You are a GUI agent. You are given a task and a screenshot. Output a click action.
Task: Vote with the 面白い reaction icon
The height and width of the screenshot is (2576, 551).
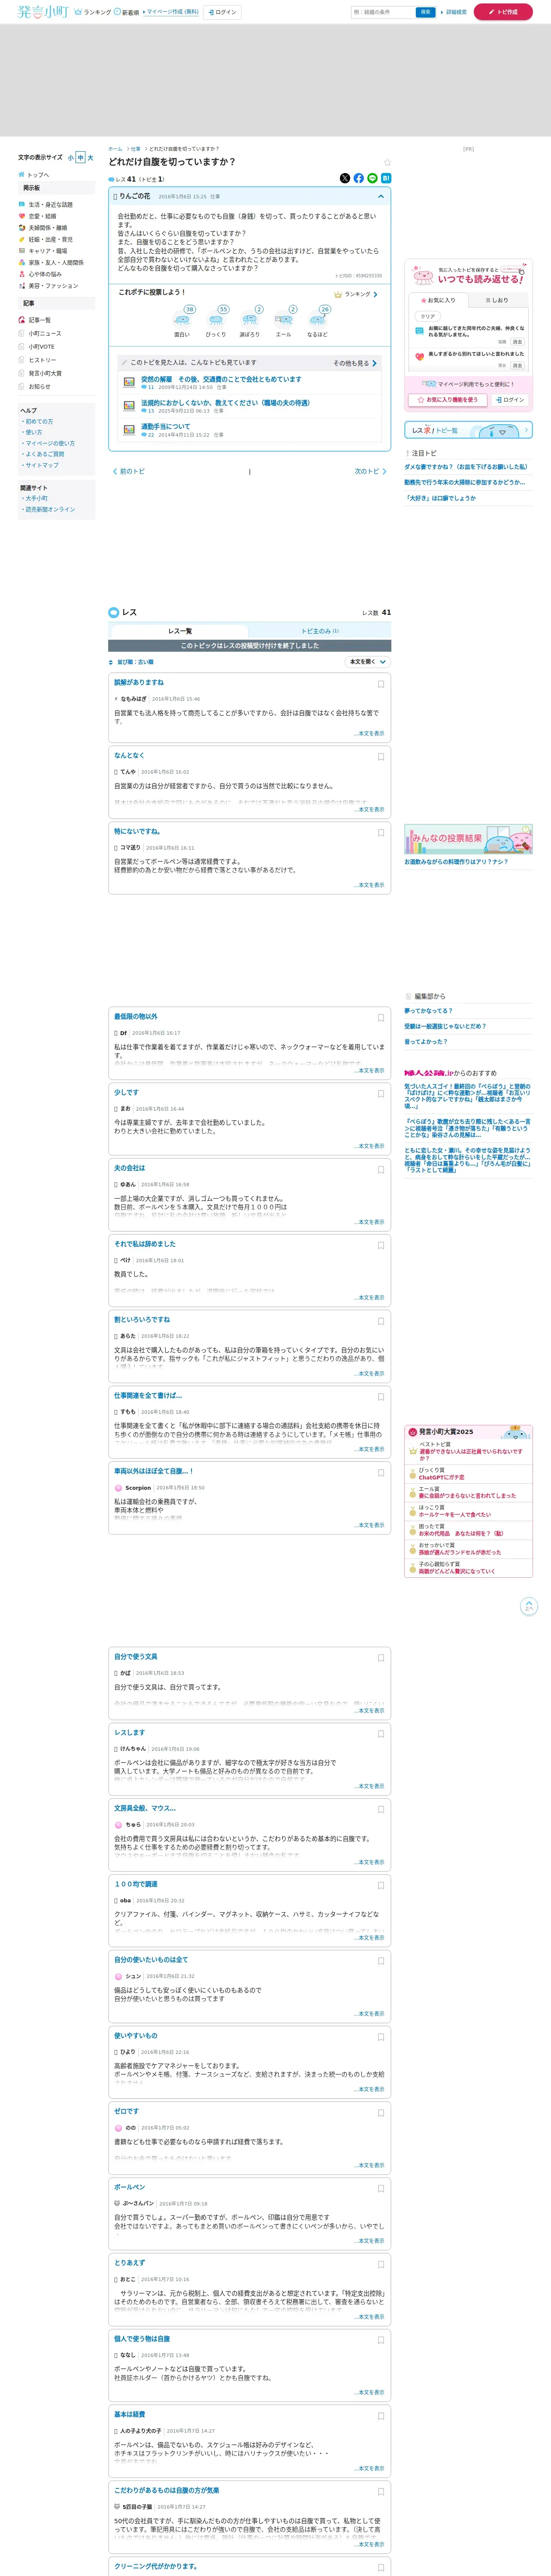[182, 320]
